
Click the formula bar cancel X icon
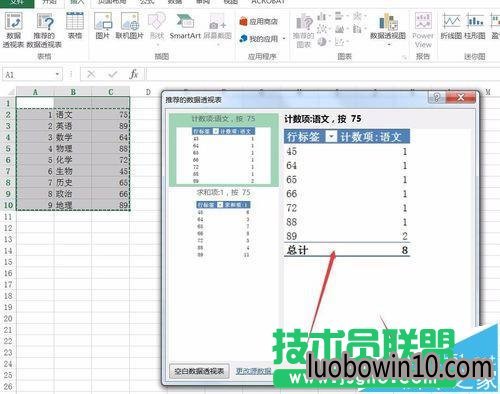pyautogui.click(x=91, y=74)
